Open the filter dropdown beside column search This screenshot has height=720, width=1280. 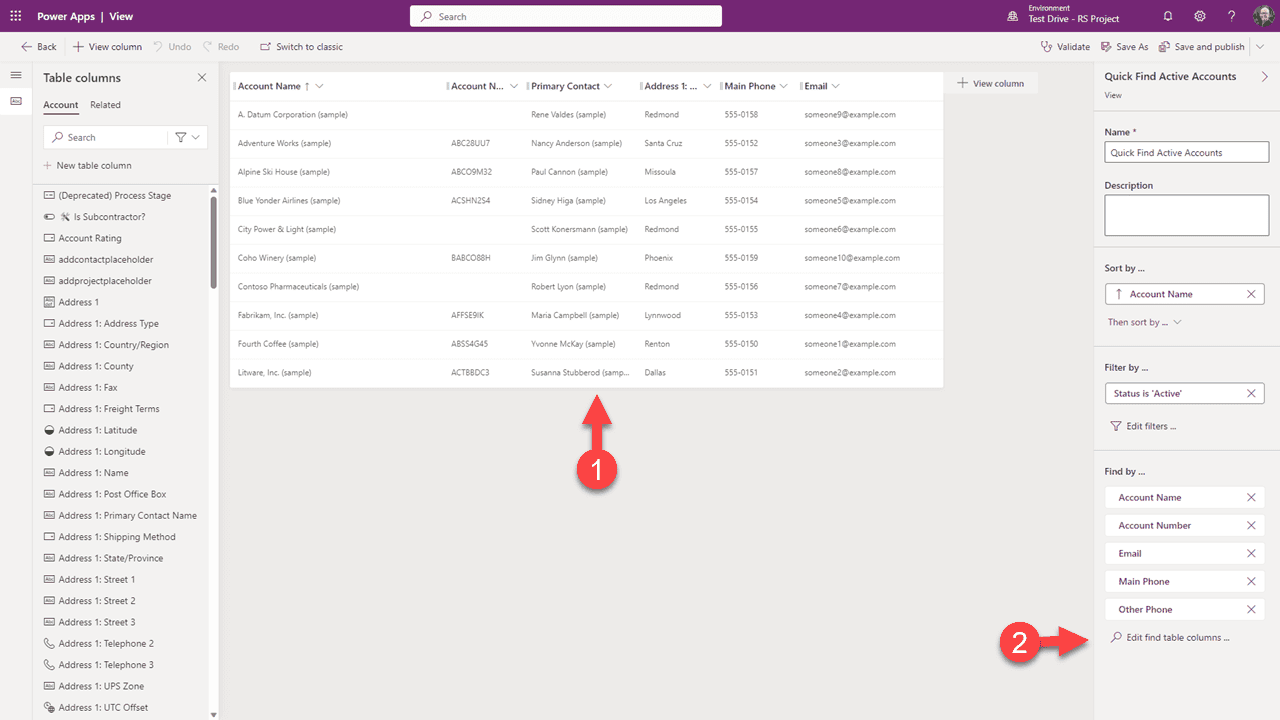click(x=187, y=137)
